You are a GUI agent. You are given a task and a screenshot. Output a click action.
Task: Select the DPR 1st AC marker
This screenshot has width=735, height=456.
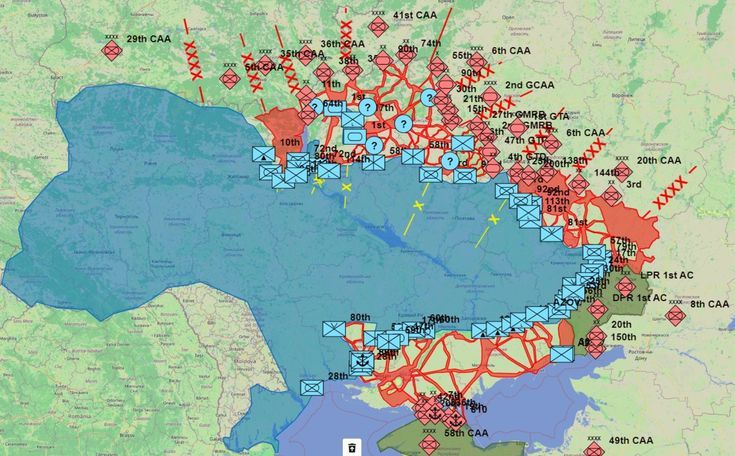click(597, 308)
